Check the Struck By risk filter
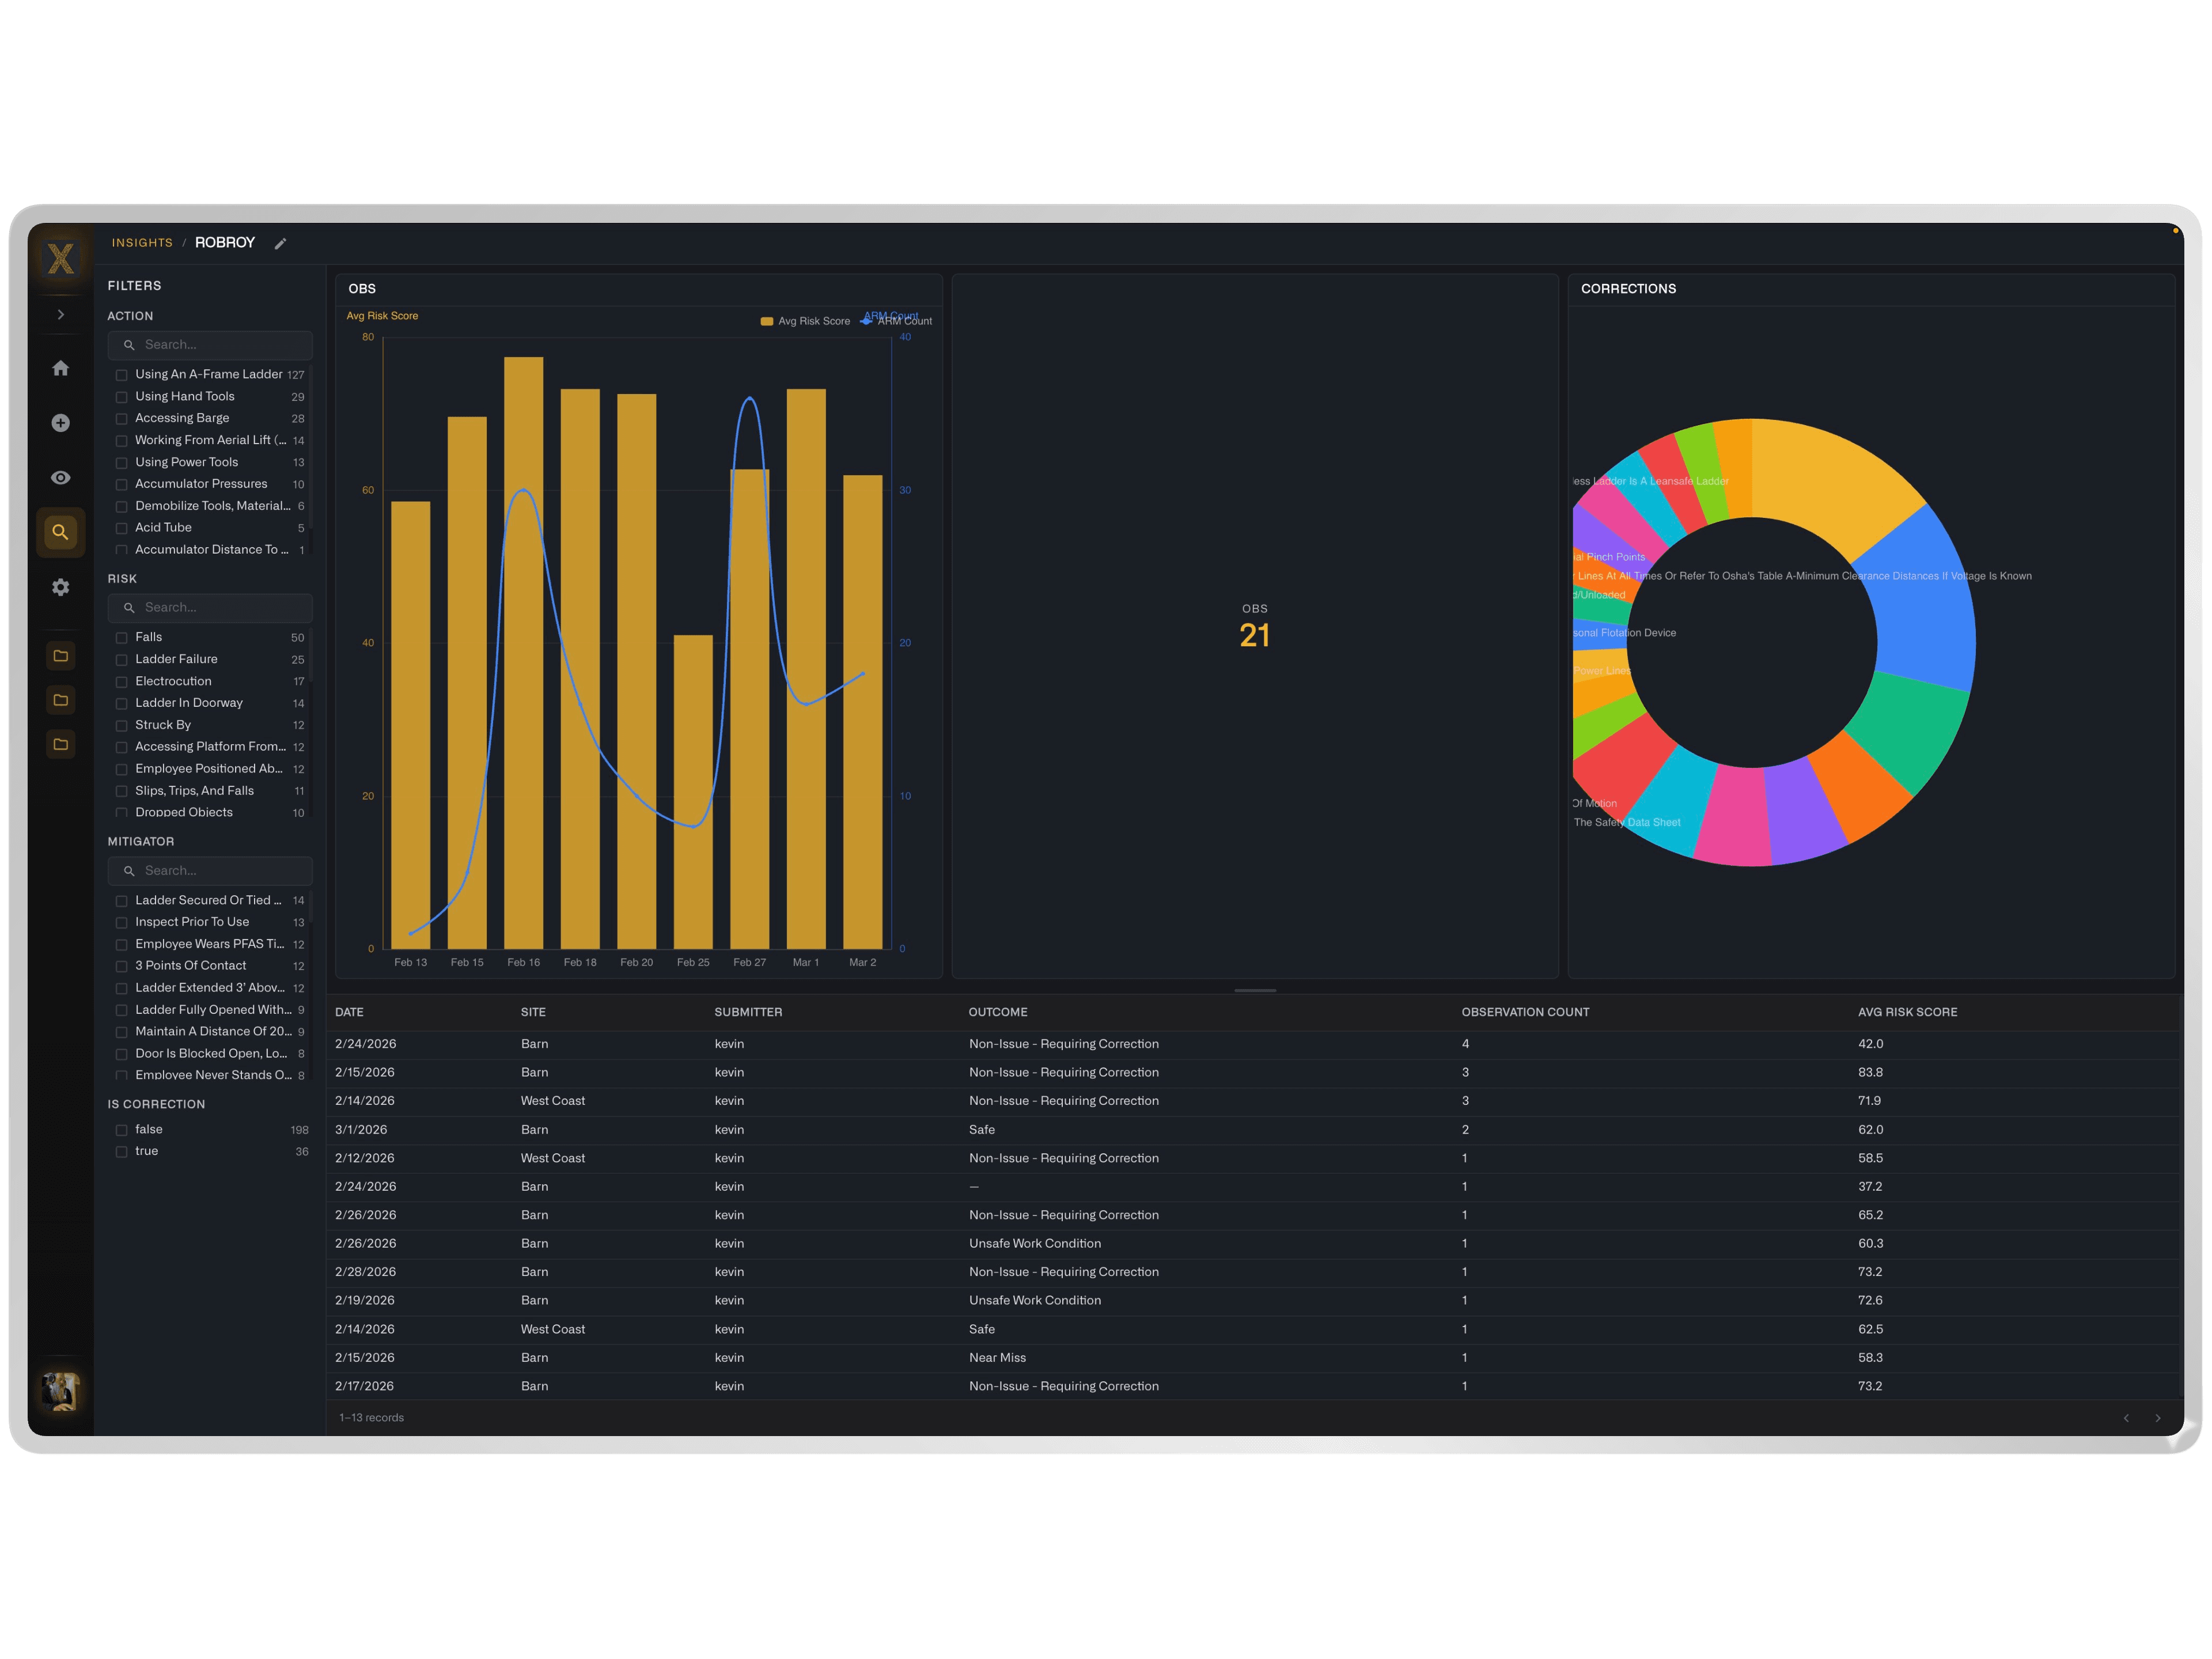Image resolution: width=2212 pixels, height=1659 pixels. tap(121, 726)
